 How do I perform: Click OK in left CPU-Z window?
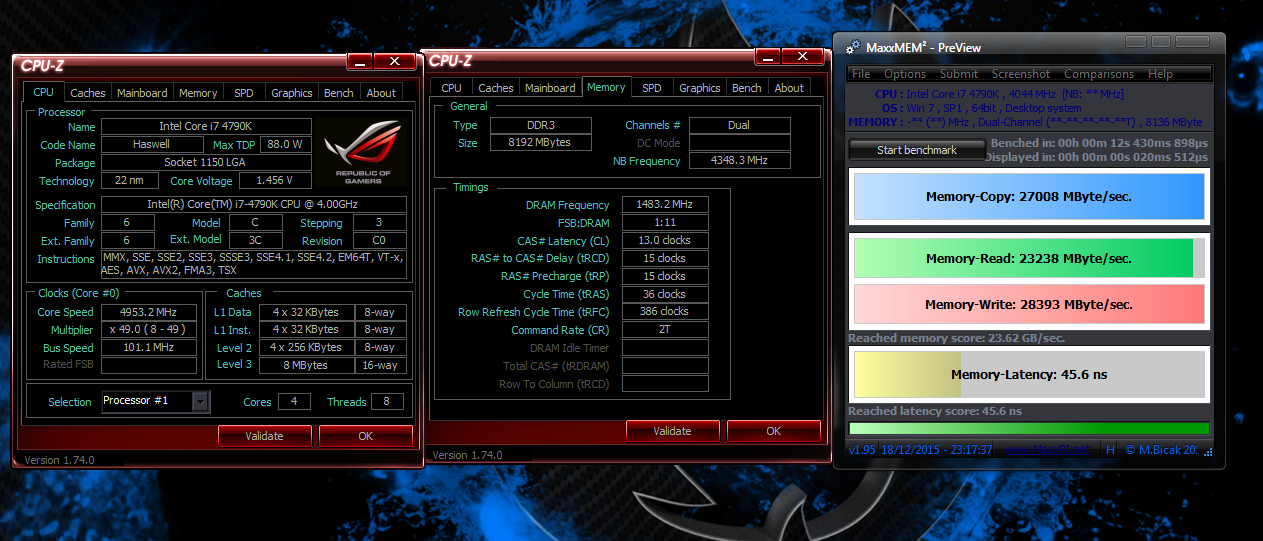tap(366, 436)
